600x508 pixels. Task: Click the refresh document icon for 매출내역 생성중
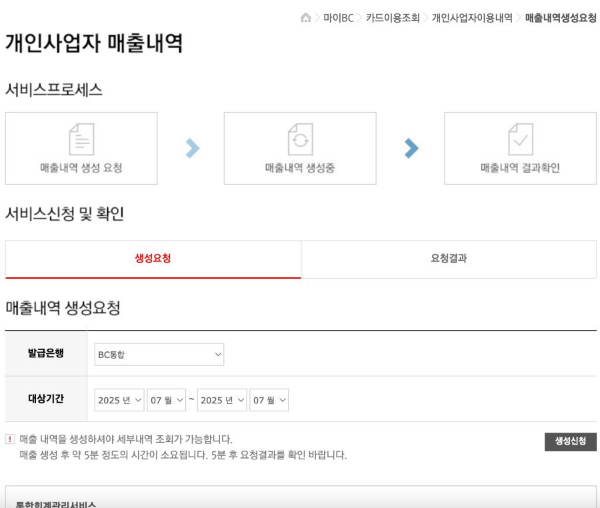[x=300, y=139]
